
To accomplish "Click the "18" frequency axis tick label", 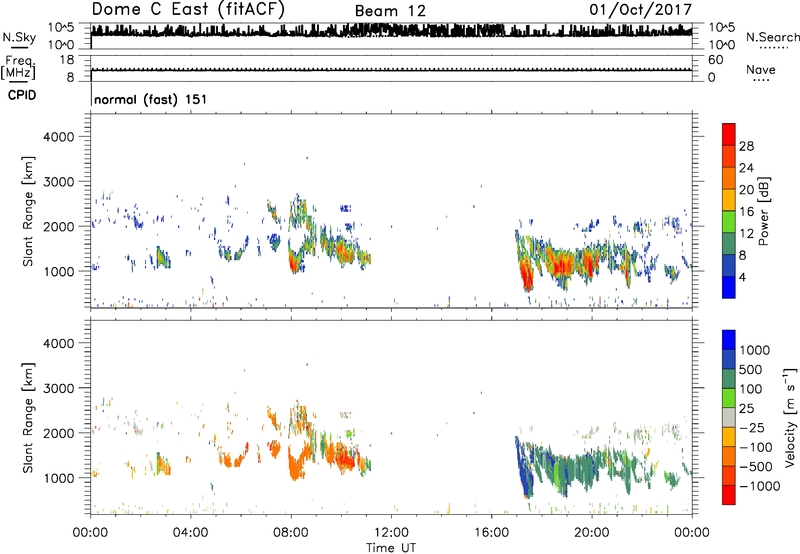I will [x=67, y=60].
